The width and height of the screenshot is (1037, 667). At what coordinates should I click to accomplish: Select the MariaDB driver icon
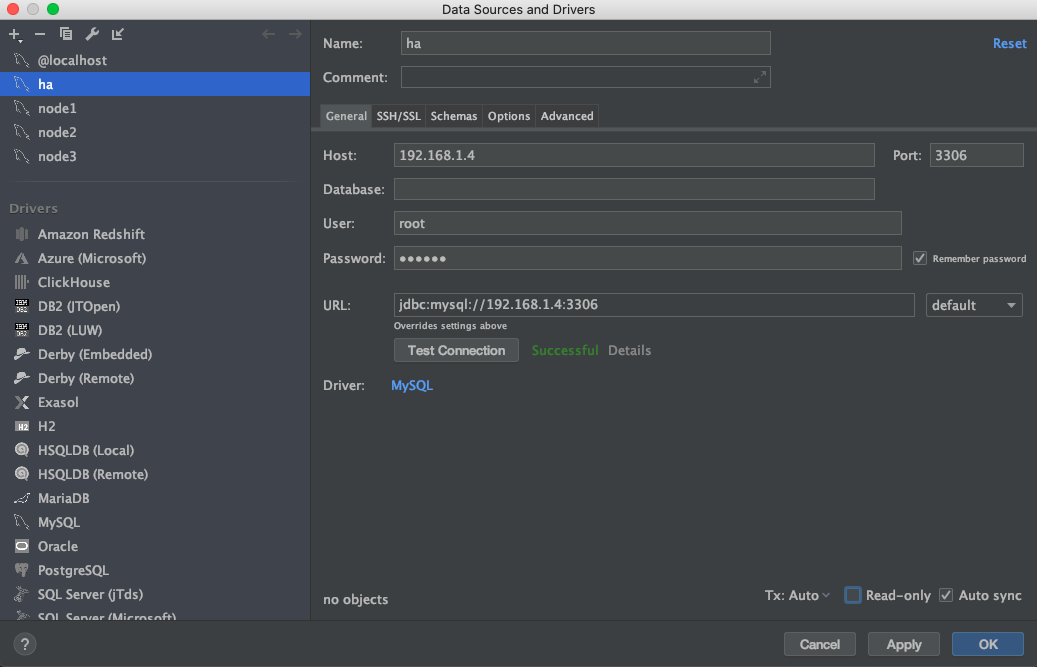22,498
